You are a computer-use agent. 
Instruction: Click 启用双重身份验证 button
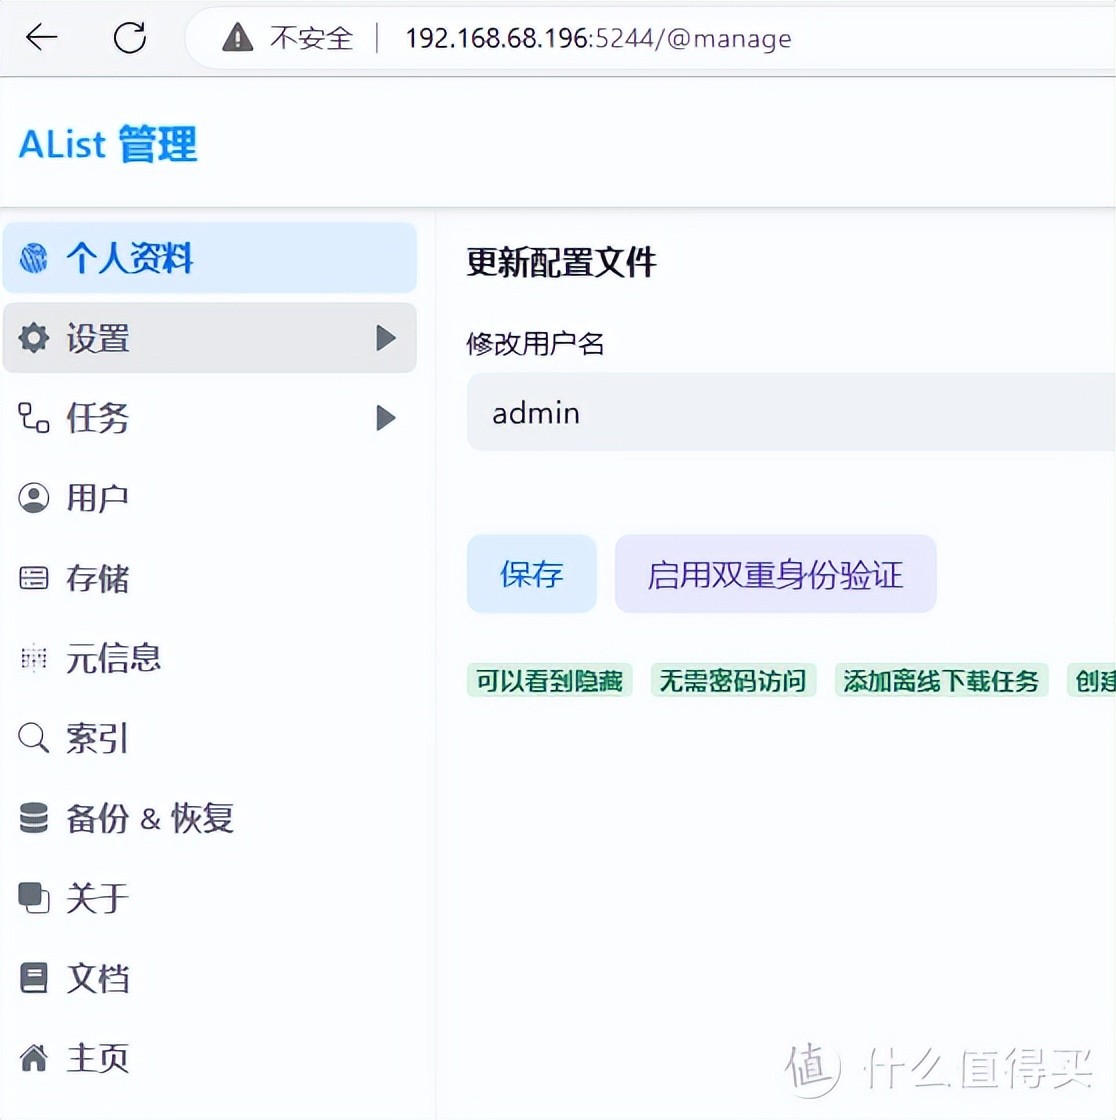pyautogui.click(x=775, y=574)
